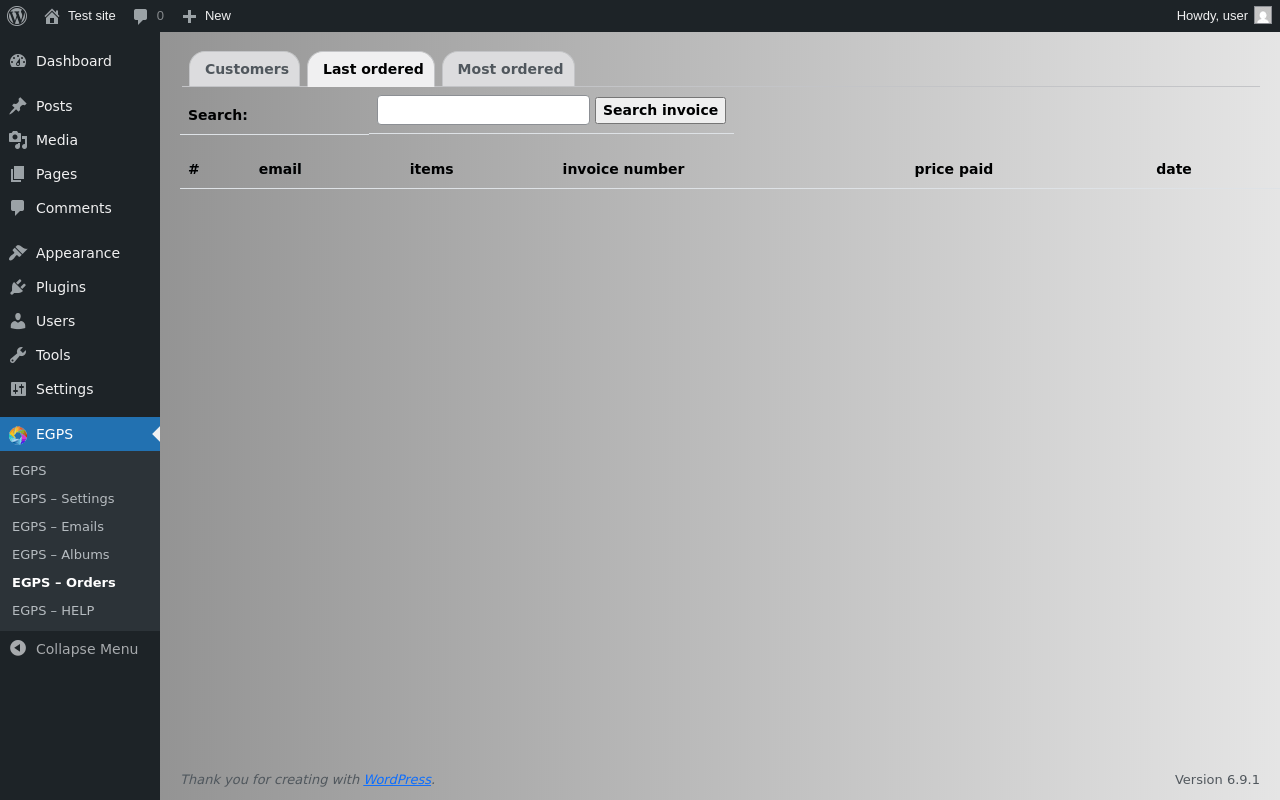1280x800 pixels.
Task: Click the comments bubble icon in admin bar
Action: coord(140,16)
